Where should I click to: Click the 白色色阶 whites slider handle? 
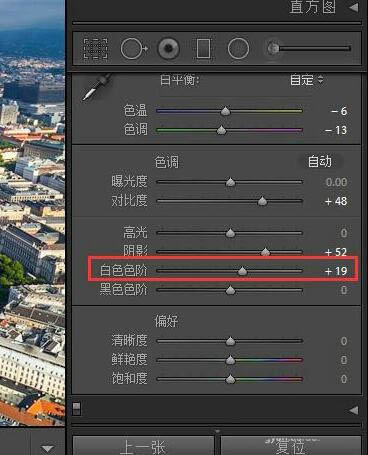pos(242,271)
